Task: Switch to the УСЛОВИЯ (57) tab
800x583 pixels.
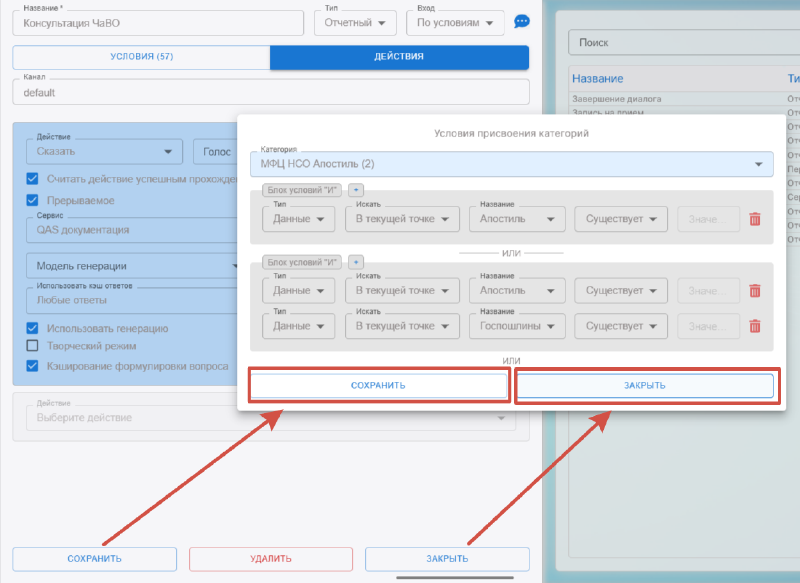Action: click(x=141, y=57)
